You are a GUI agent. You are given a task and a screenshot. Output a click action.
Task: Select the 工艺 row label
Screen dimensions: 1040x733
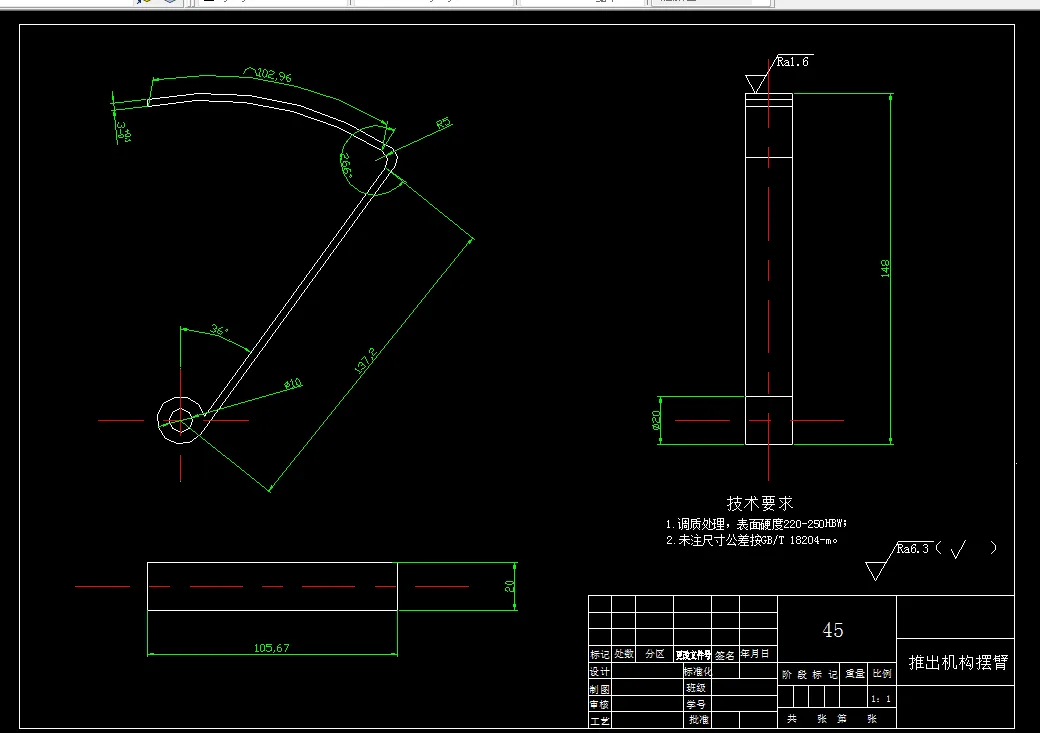point(600,720)
